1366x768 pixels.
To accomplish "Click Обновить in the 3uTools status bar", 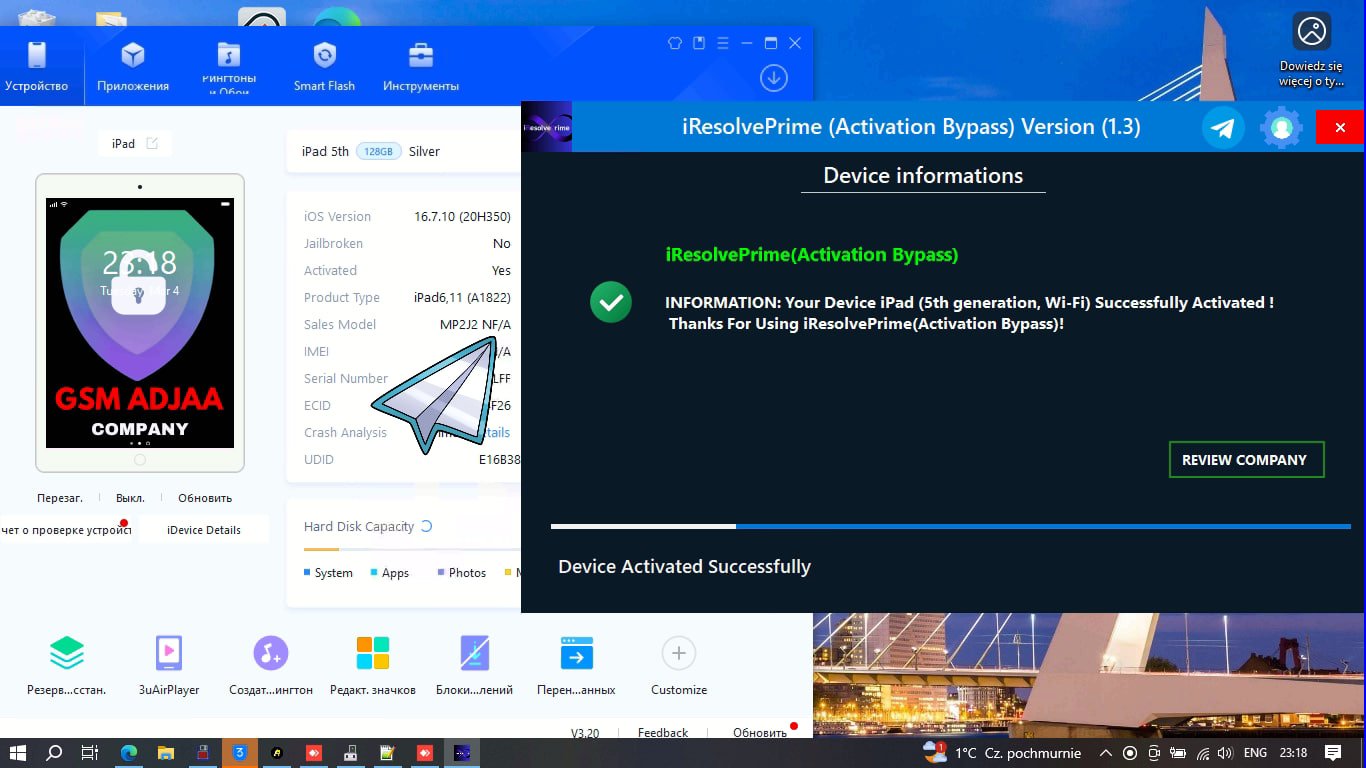I will (x=760, y=732).
